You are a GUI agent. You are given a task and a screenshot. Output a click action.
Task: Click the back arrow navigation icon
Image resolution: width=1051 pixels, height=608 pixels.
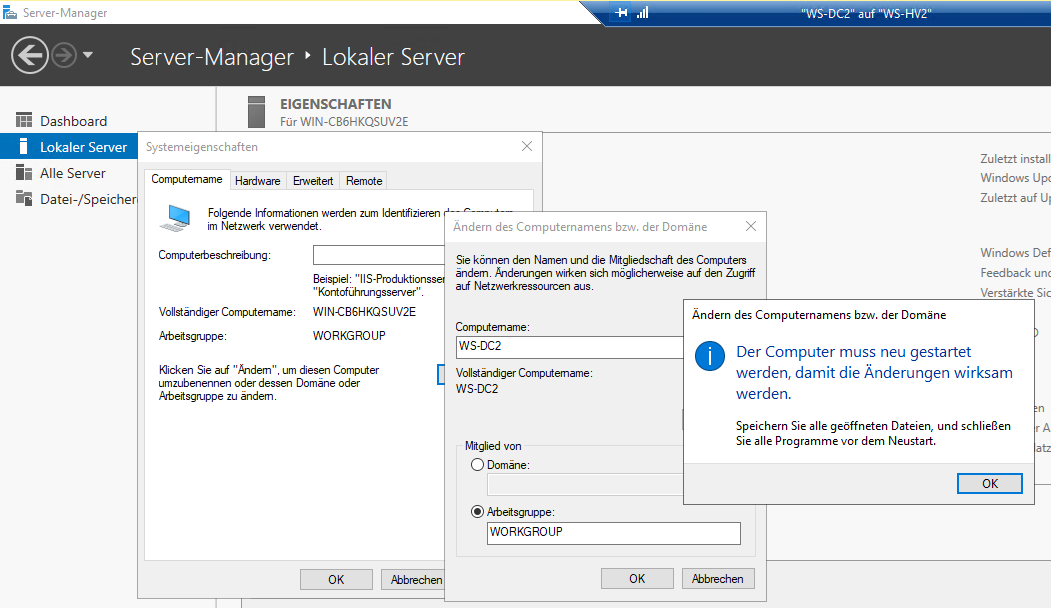(29, 55)
